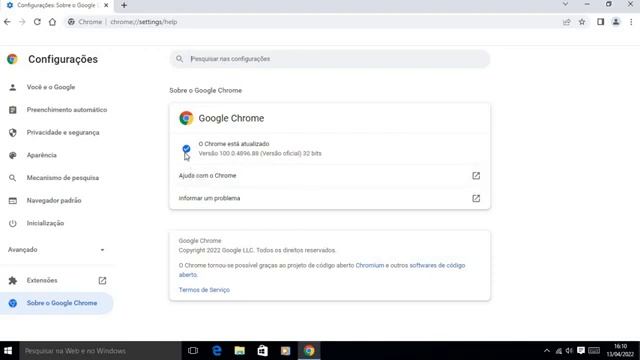This screenshot has height=360, width=640.
Task: Open the side panel icon
Action: click(600, 22)
